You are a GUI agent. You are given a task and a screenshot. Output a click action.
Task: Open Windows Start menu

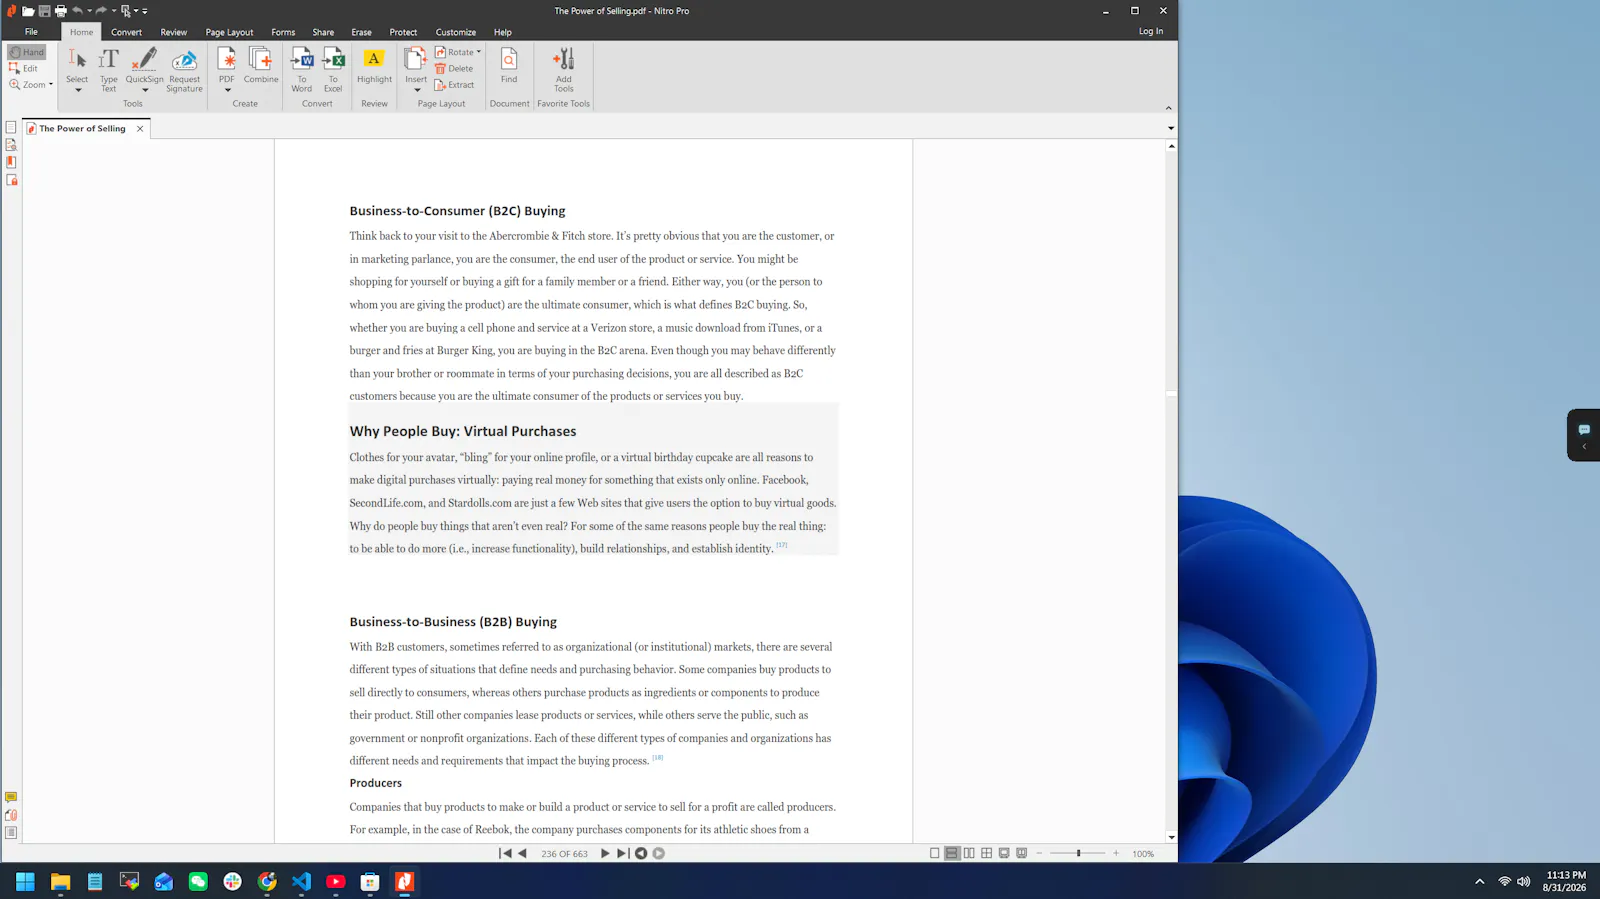tap(25, 881)
